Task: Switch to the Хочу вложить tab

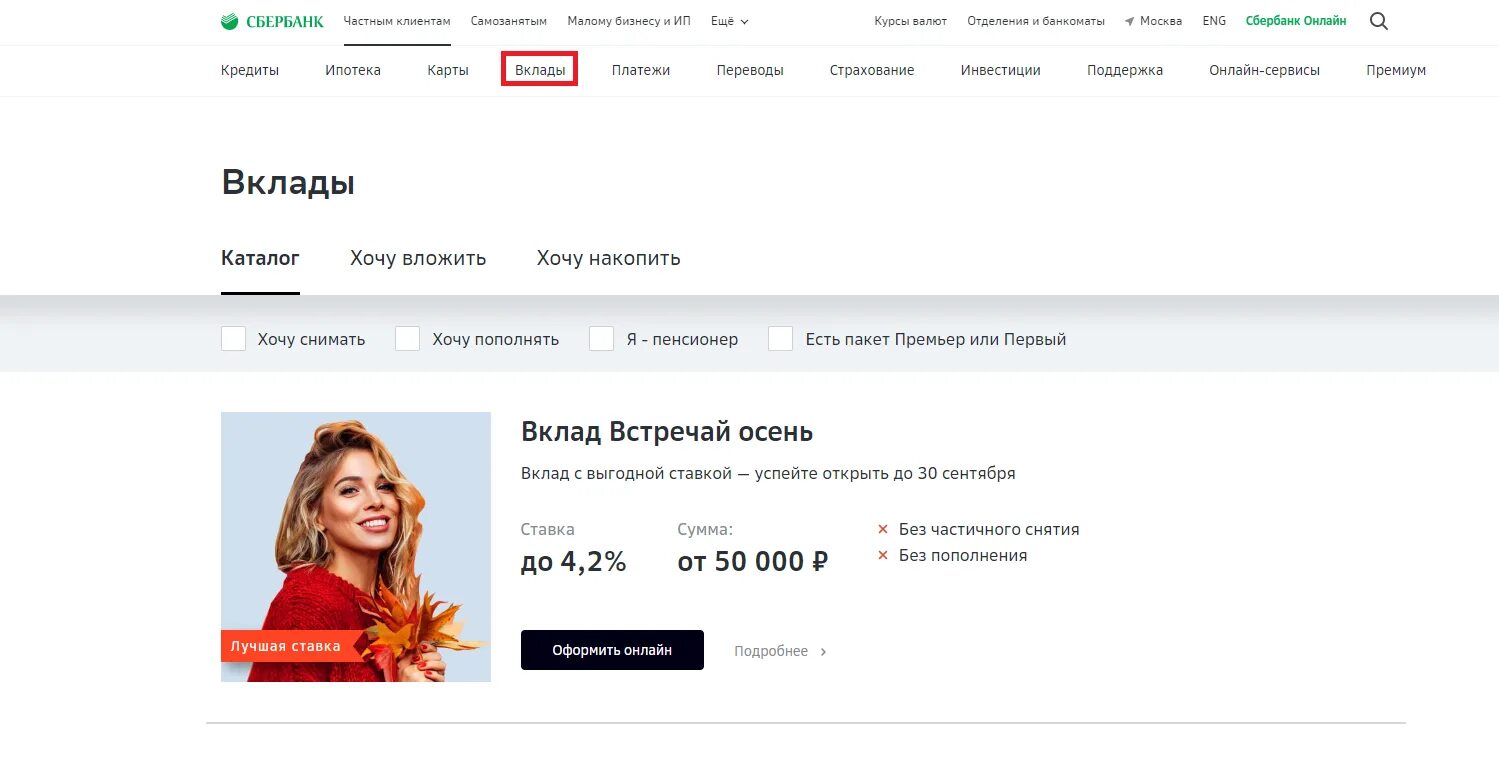Action: (418, 258)
